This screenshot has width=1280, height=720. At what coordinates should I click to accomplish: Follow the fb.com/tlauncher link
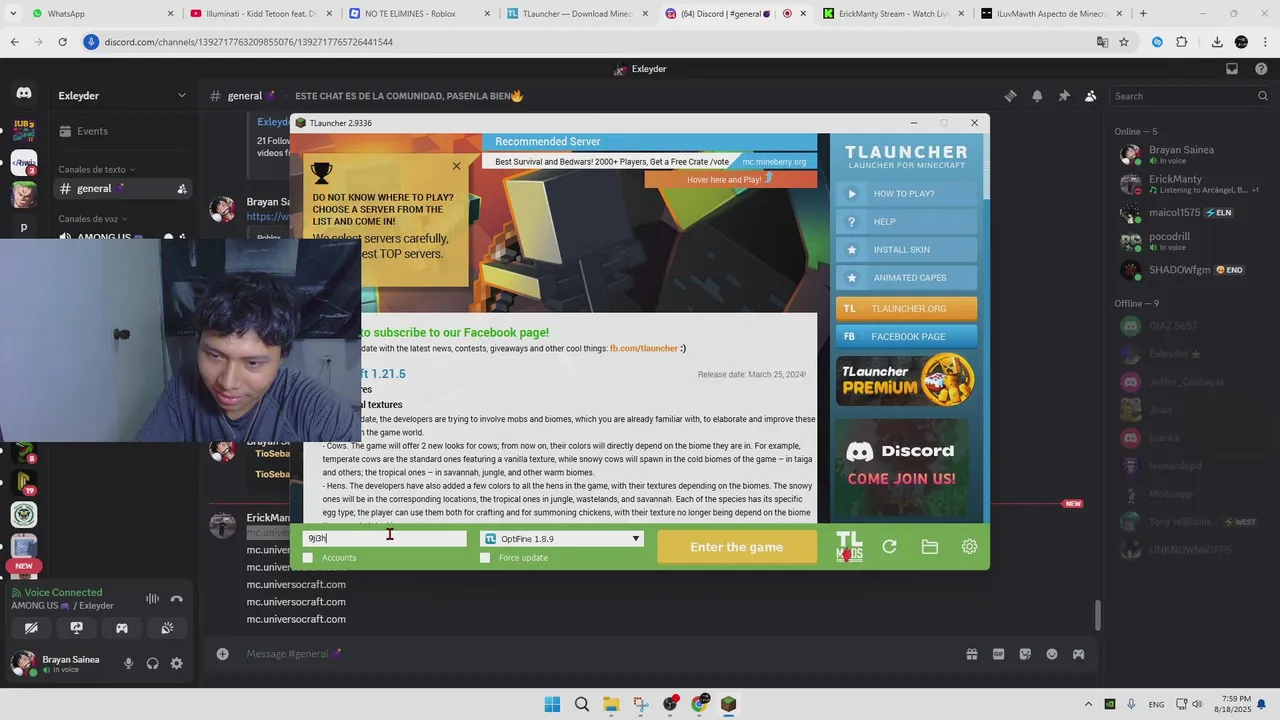click(644, 348)
